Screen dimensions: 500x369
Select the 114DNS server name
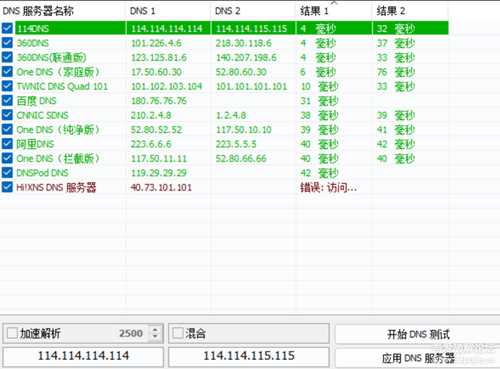[33, 29]
